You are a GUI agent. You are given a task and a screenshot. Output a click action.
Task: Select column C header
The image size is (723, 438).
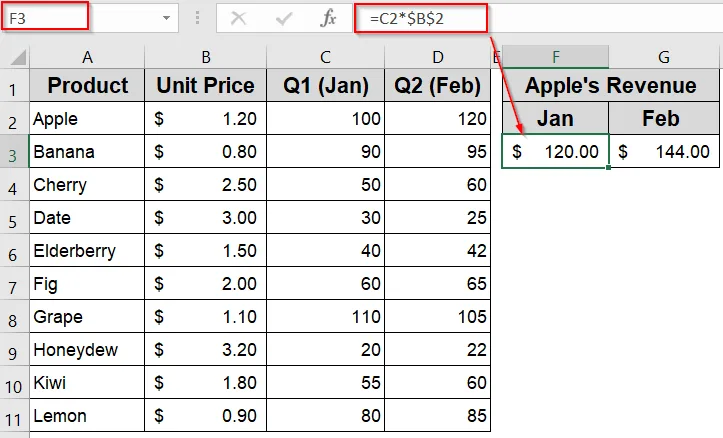point(326,57)
